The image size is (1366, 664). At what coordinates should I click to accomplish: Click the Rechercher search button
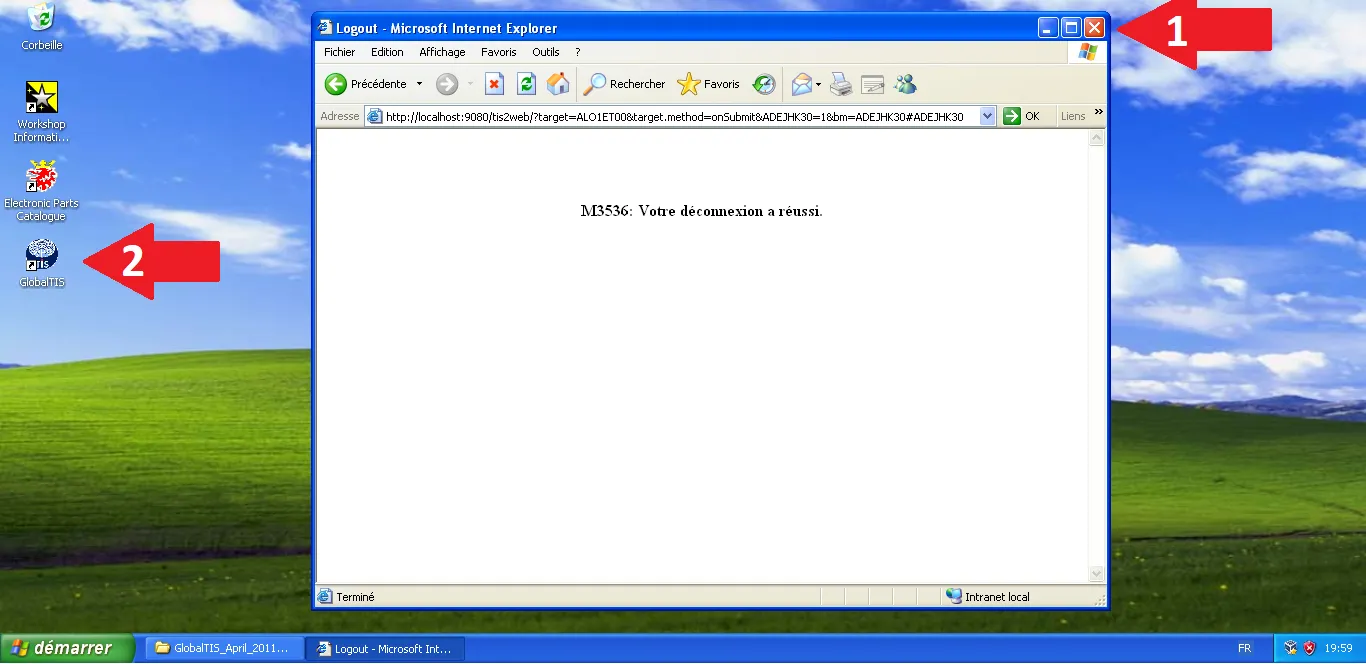[x=625, y=85]
